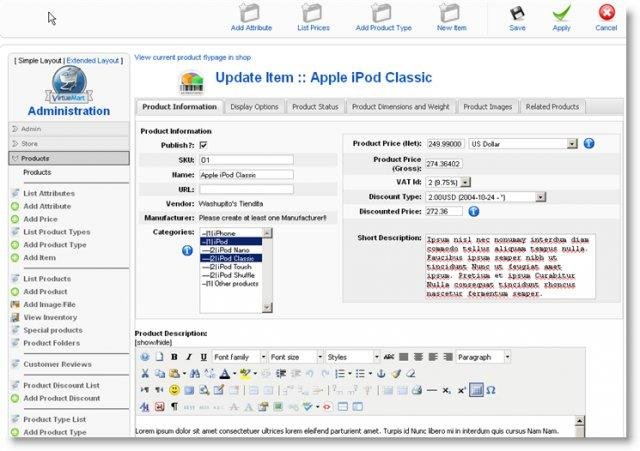Click info icon under Categories label
This screenshot has height=451, width=640.
187,250
